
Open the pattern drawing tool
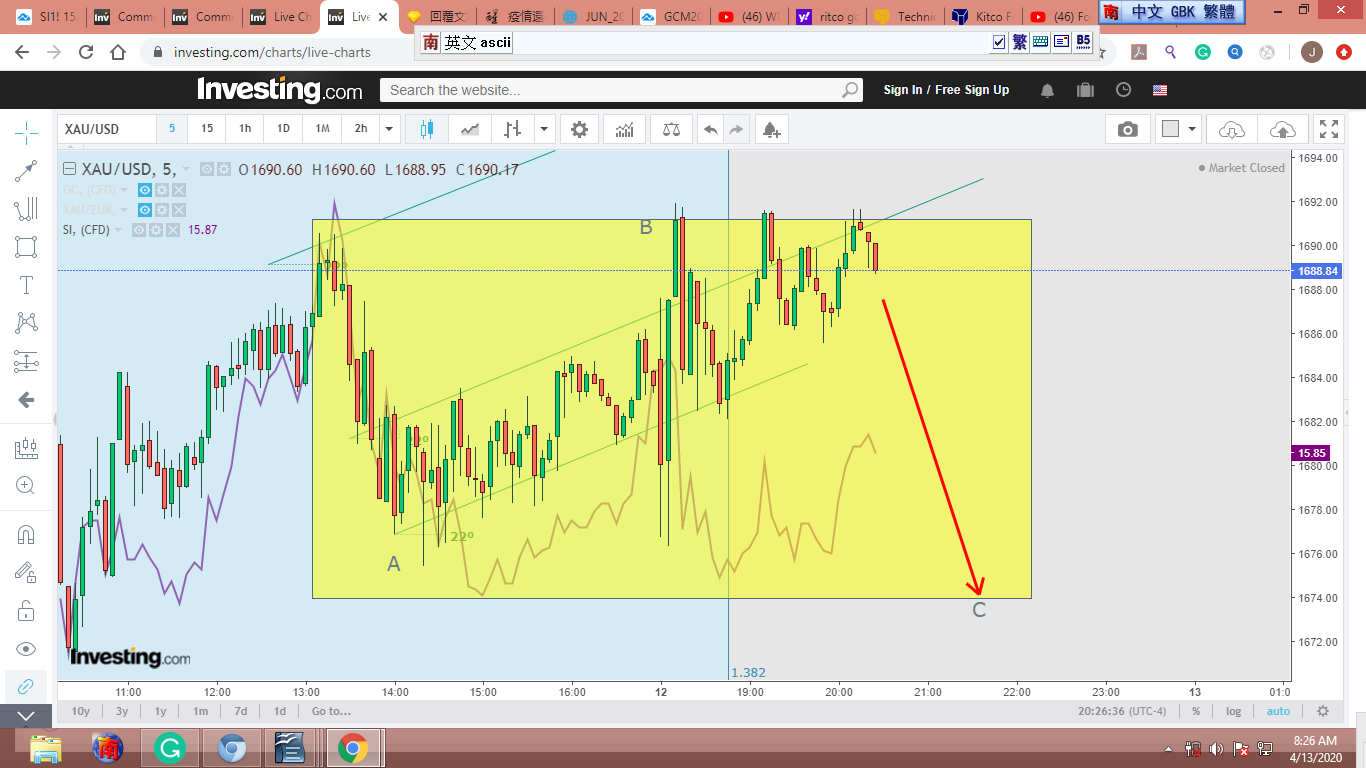[x=26, y=323]
